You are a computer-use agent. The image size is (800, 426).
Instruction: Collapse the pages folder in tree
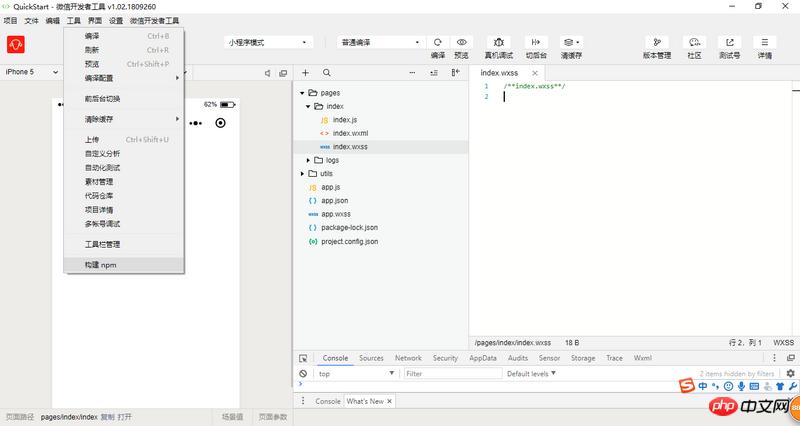(302, 93)
